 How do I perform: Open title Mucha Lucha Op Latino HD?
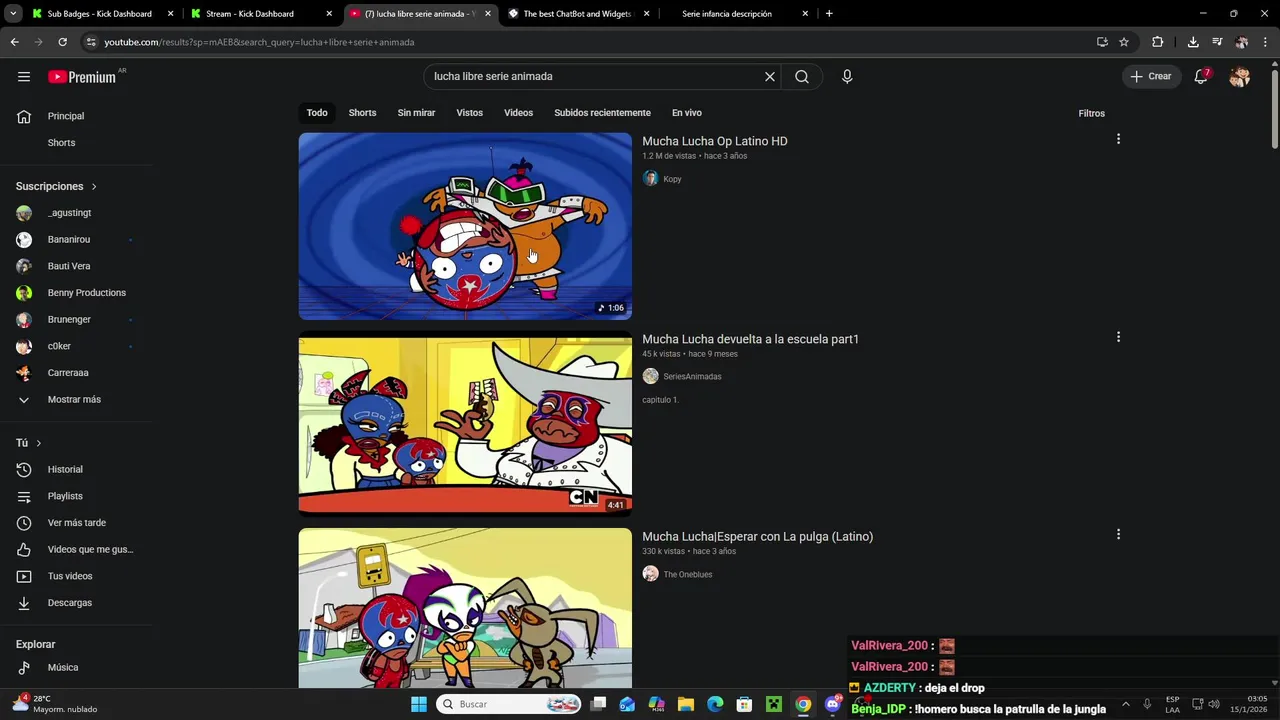(715, 141)
